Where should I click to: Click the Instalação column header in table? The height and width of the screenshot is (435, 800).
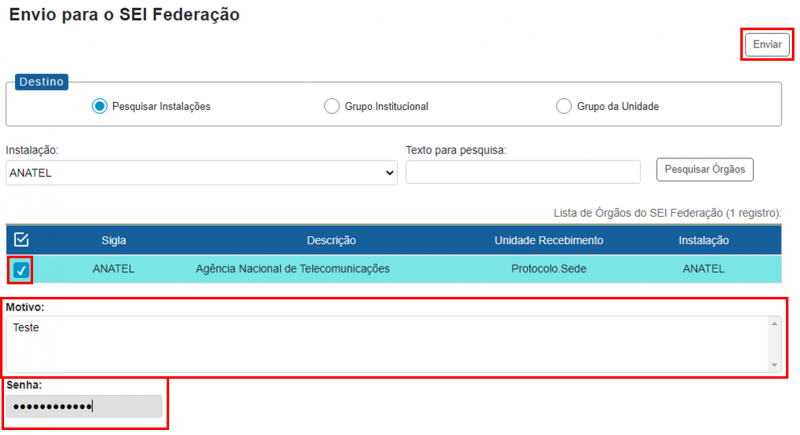703,241
